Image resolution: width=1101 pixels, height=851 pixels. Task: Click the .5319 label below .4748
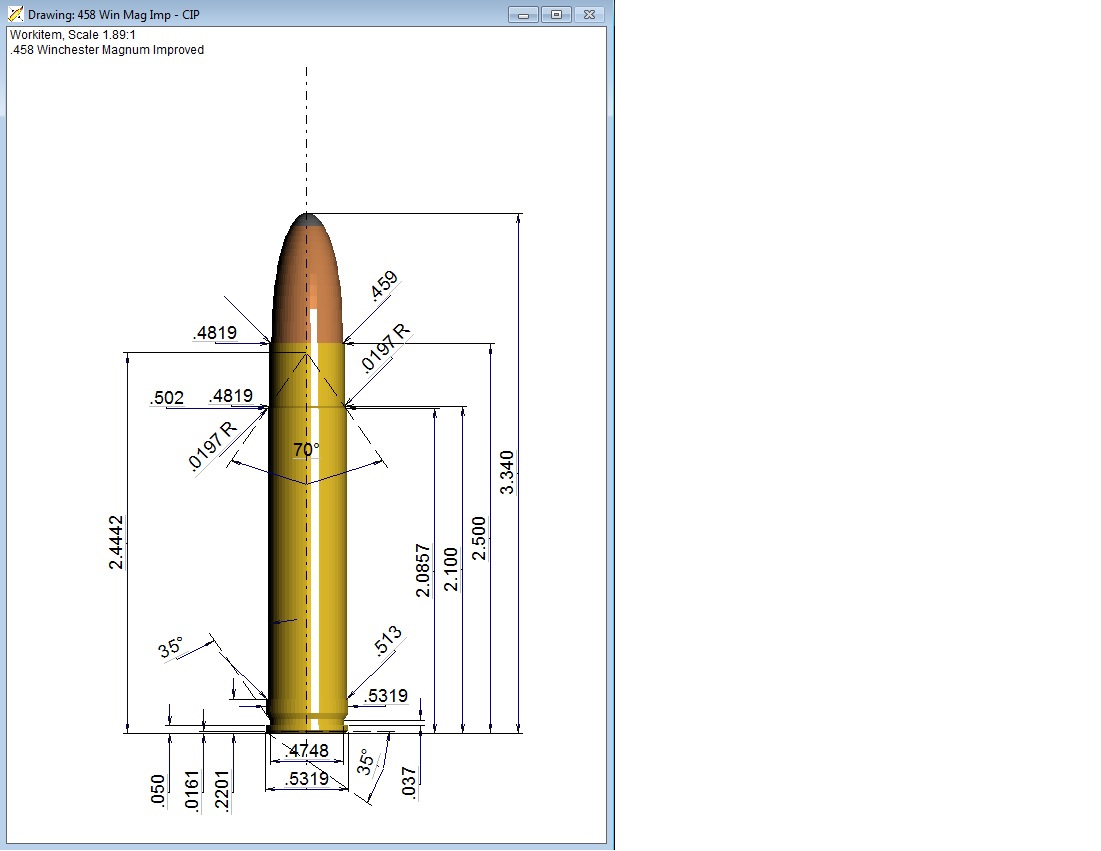click(x=307, y=778)
